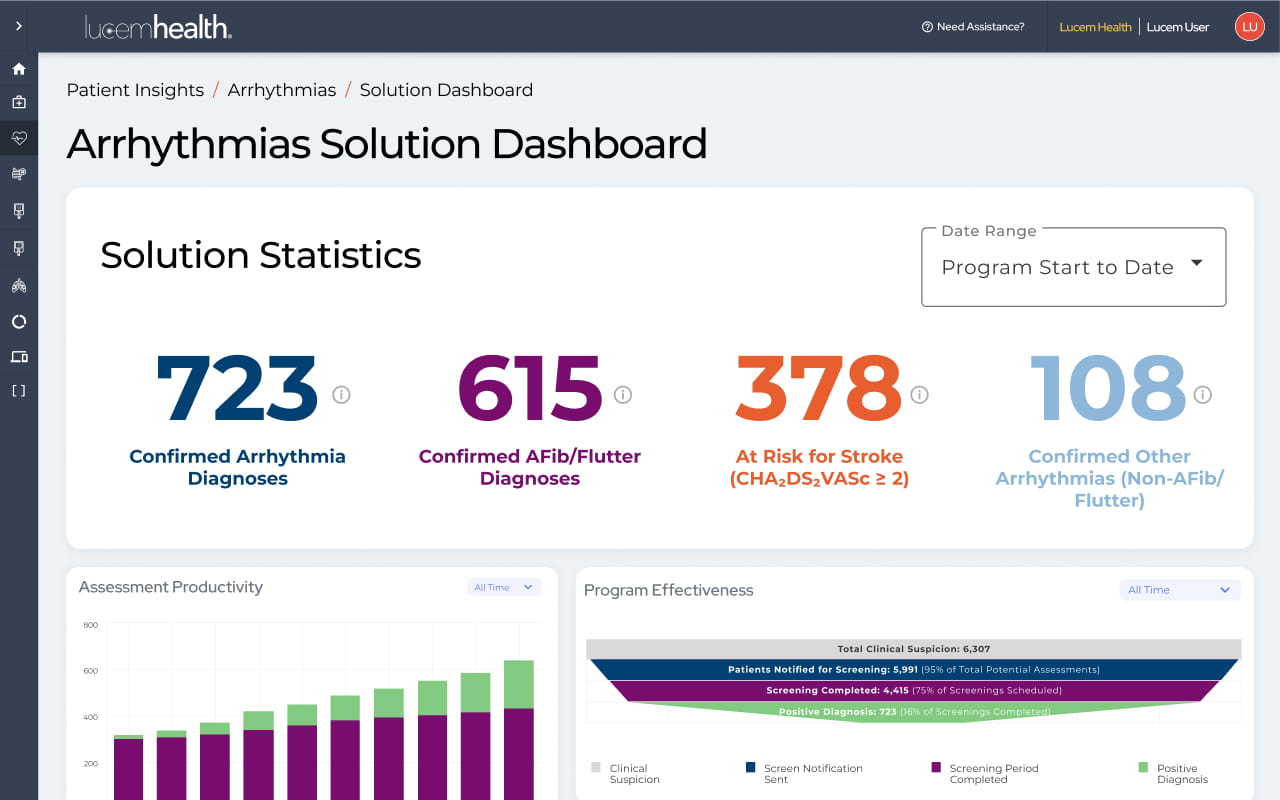The image size is (1280, 800).
Task: Select the heart rhythm icon in sidebar
Action: tap(19, 138)
